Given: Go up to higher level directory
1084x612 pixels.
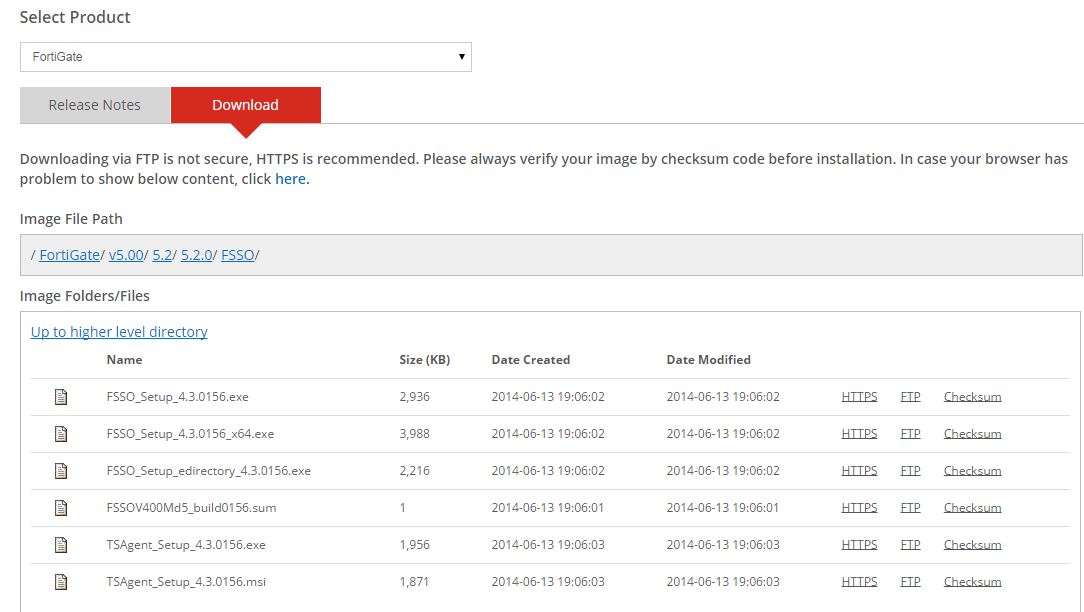Looking at the screenshot, I should click(x=119, y=332).
